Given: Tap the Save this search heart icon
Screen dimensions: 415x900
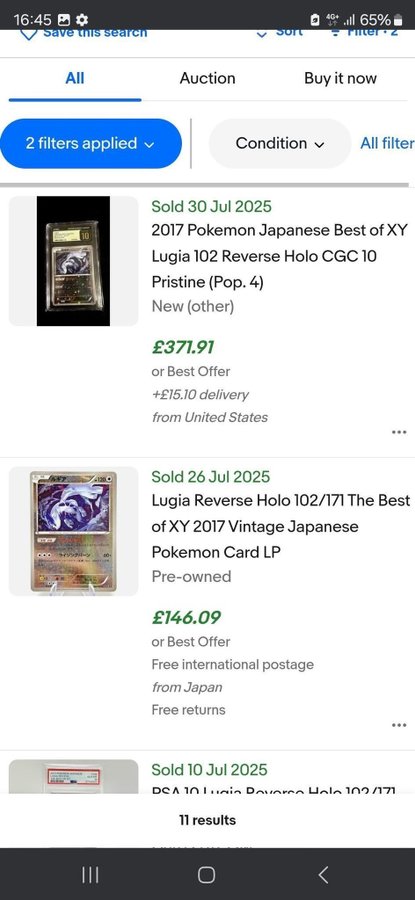Looking at the screenshot, I should 29,34.
